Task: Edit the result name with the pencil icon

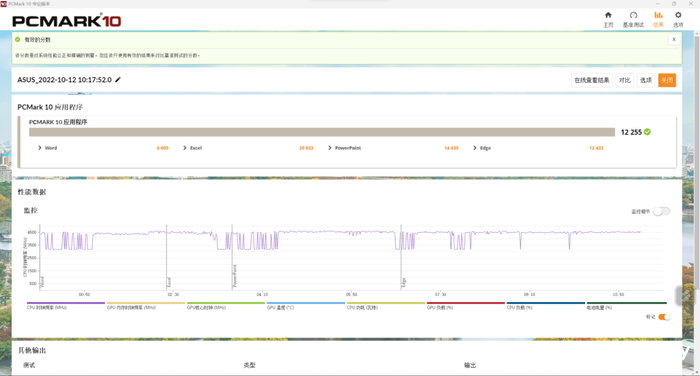Action: click(x=118, y=79)
